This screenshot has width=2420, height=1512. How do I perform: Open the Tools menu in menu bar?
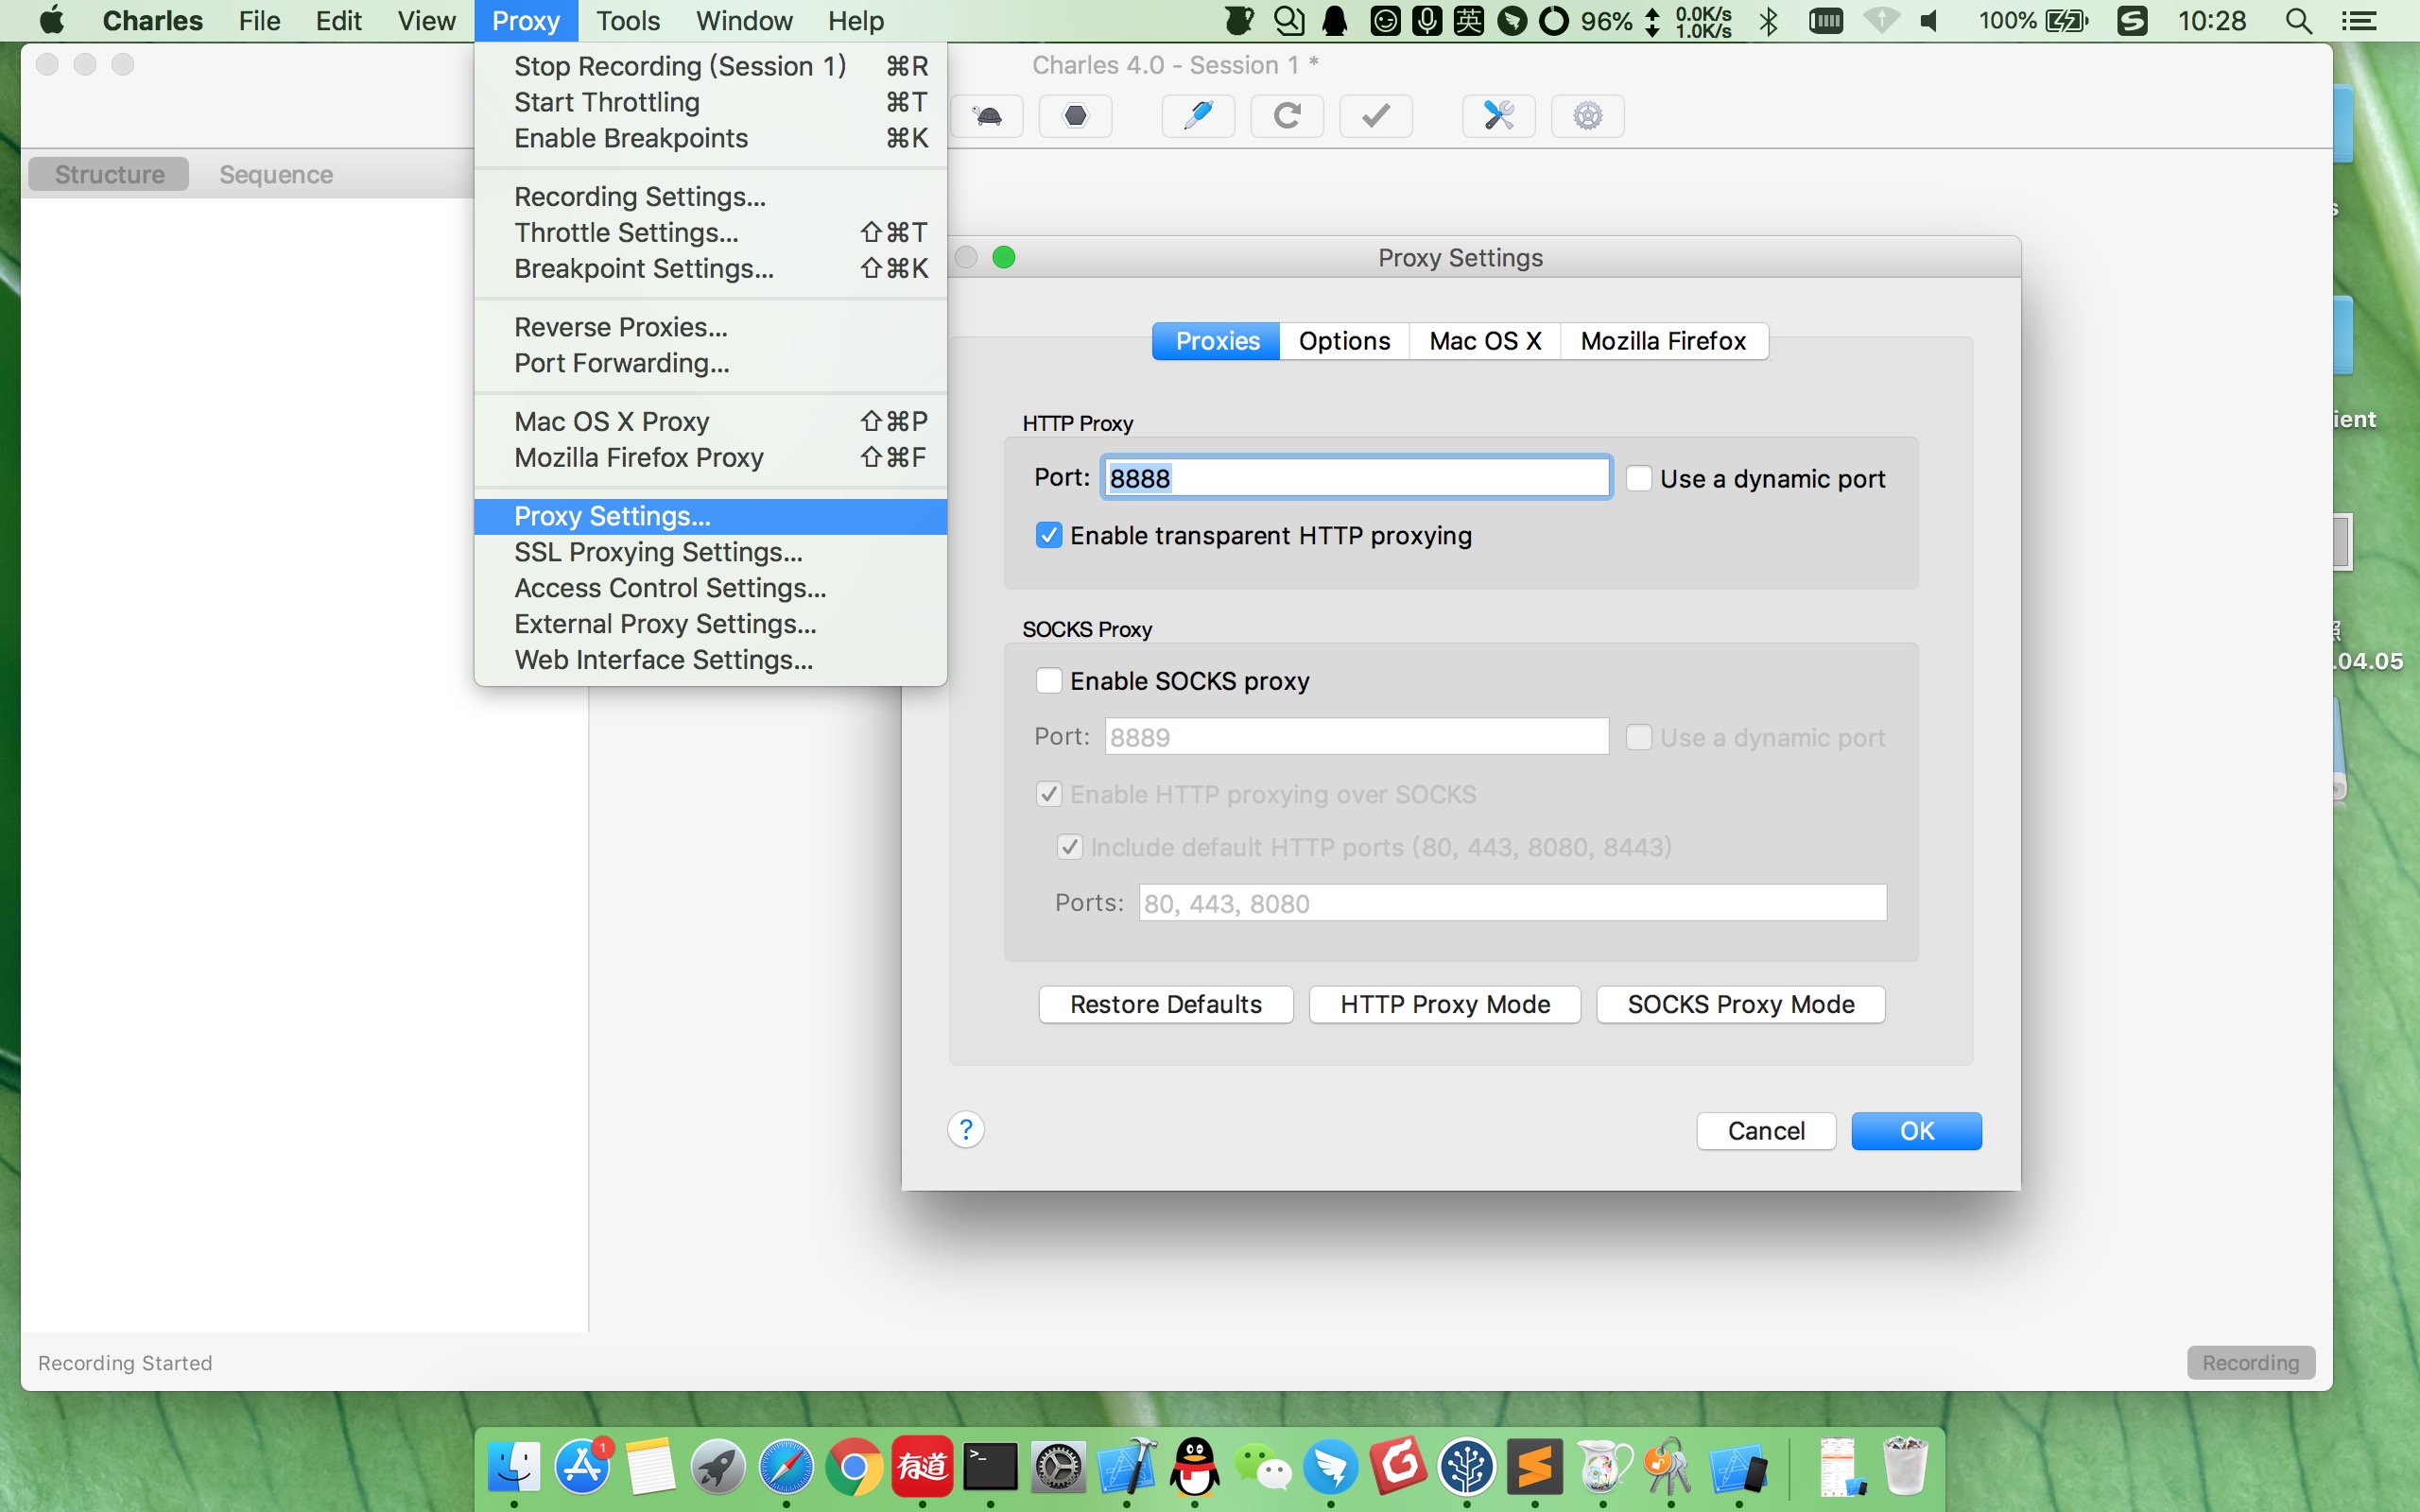pos(628,21)
